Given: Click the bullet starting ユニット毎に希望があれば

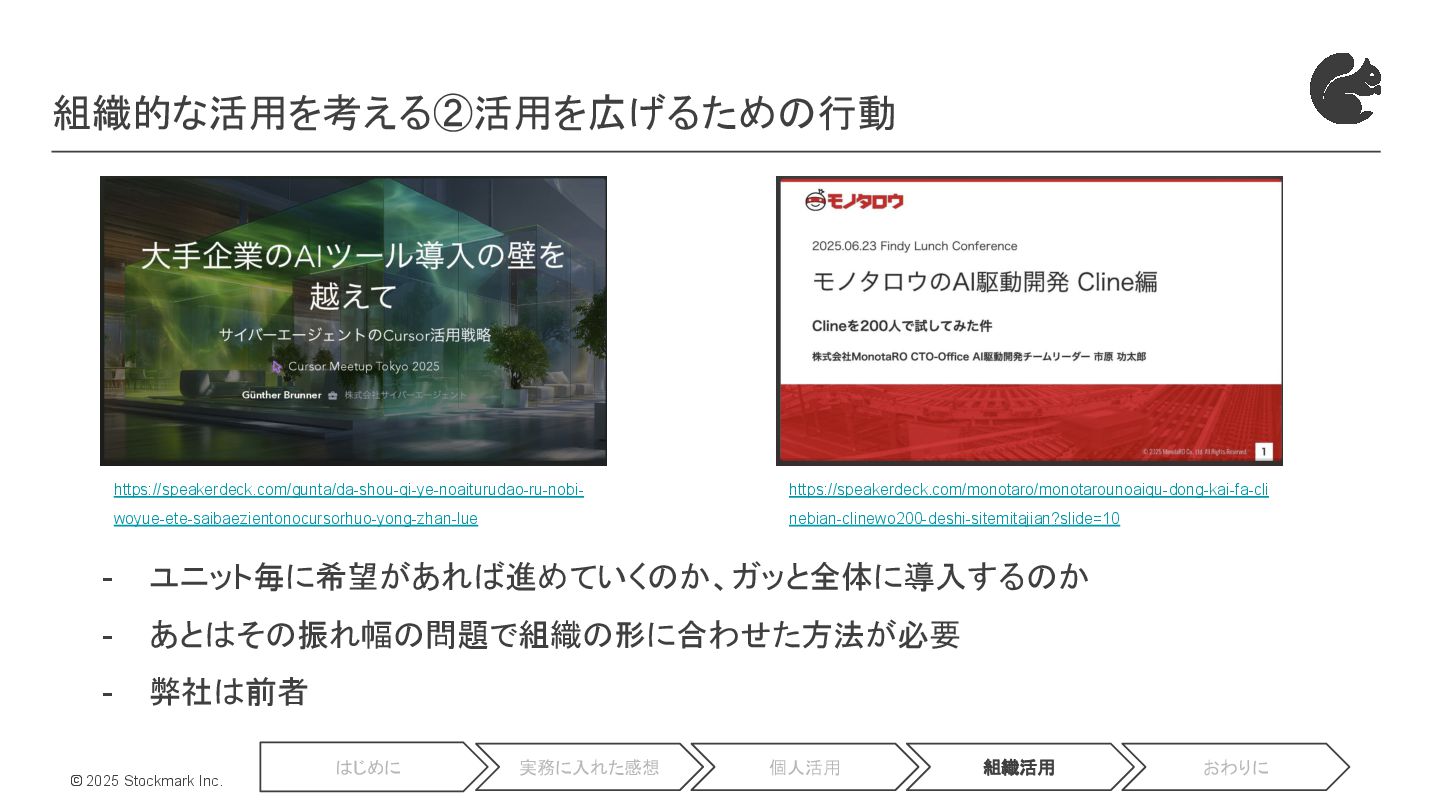Looking at the screenshot, I should [618, 577].
